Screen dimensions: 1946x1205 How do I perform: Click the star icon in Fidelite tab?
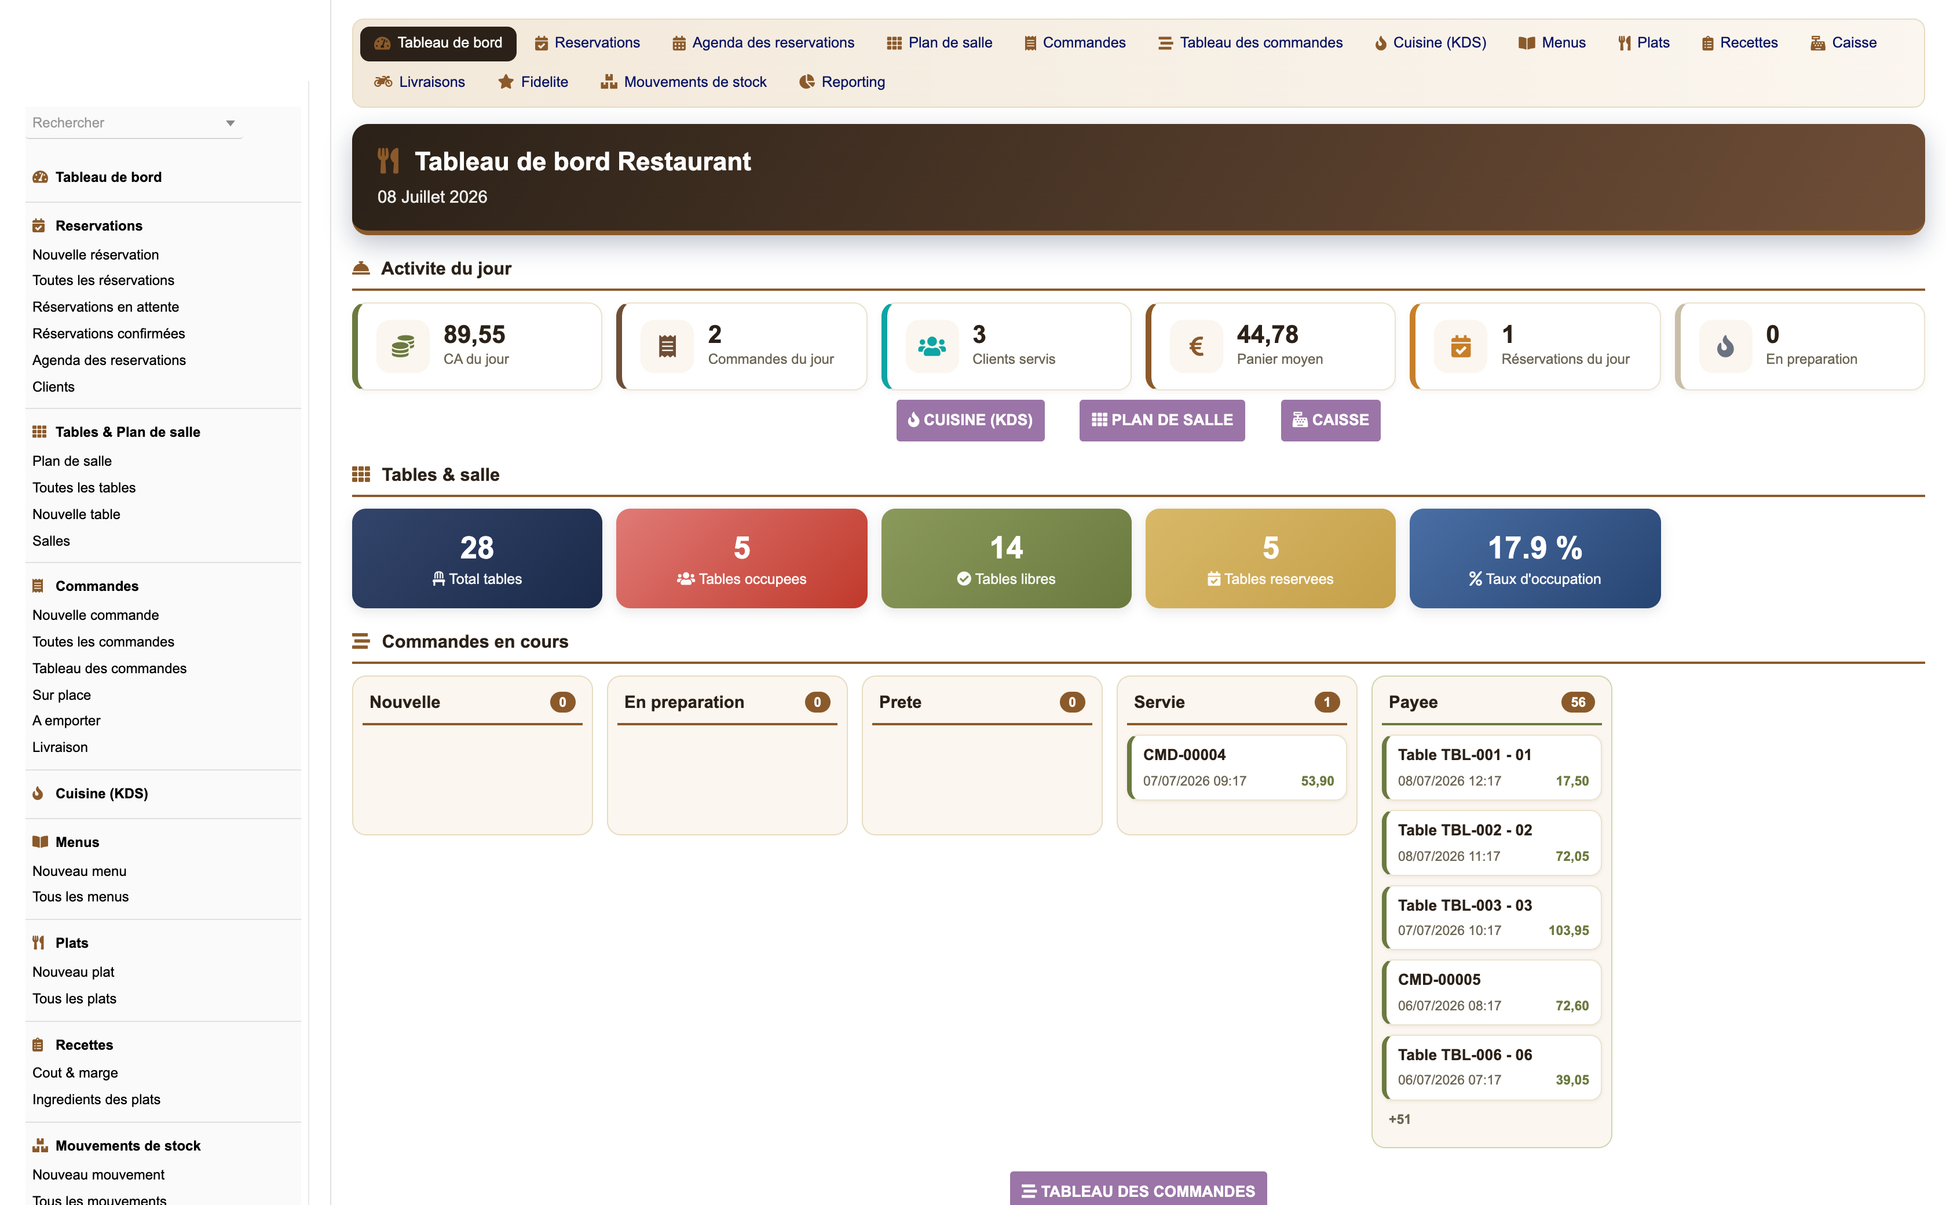click(506, 82)
